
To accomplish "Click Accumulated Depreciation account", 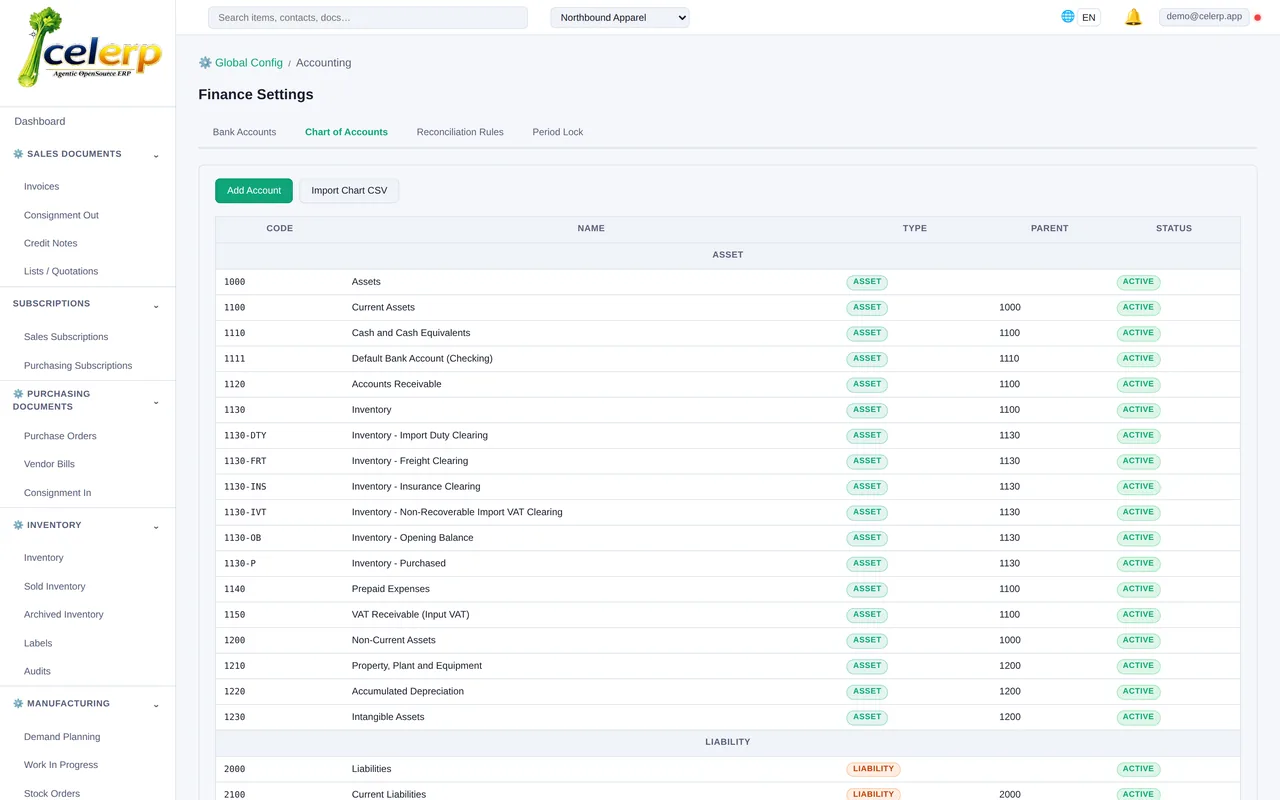I will (408, 692).
